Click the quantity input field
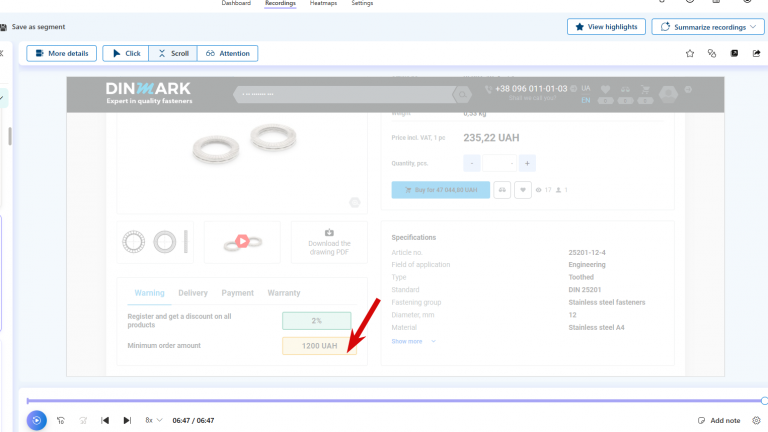This screenshot has height=432, width=768. pos(500,163)
